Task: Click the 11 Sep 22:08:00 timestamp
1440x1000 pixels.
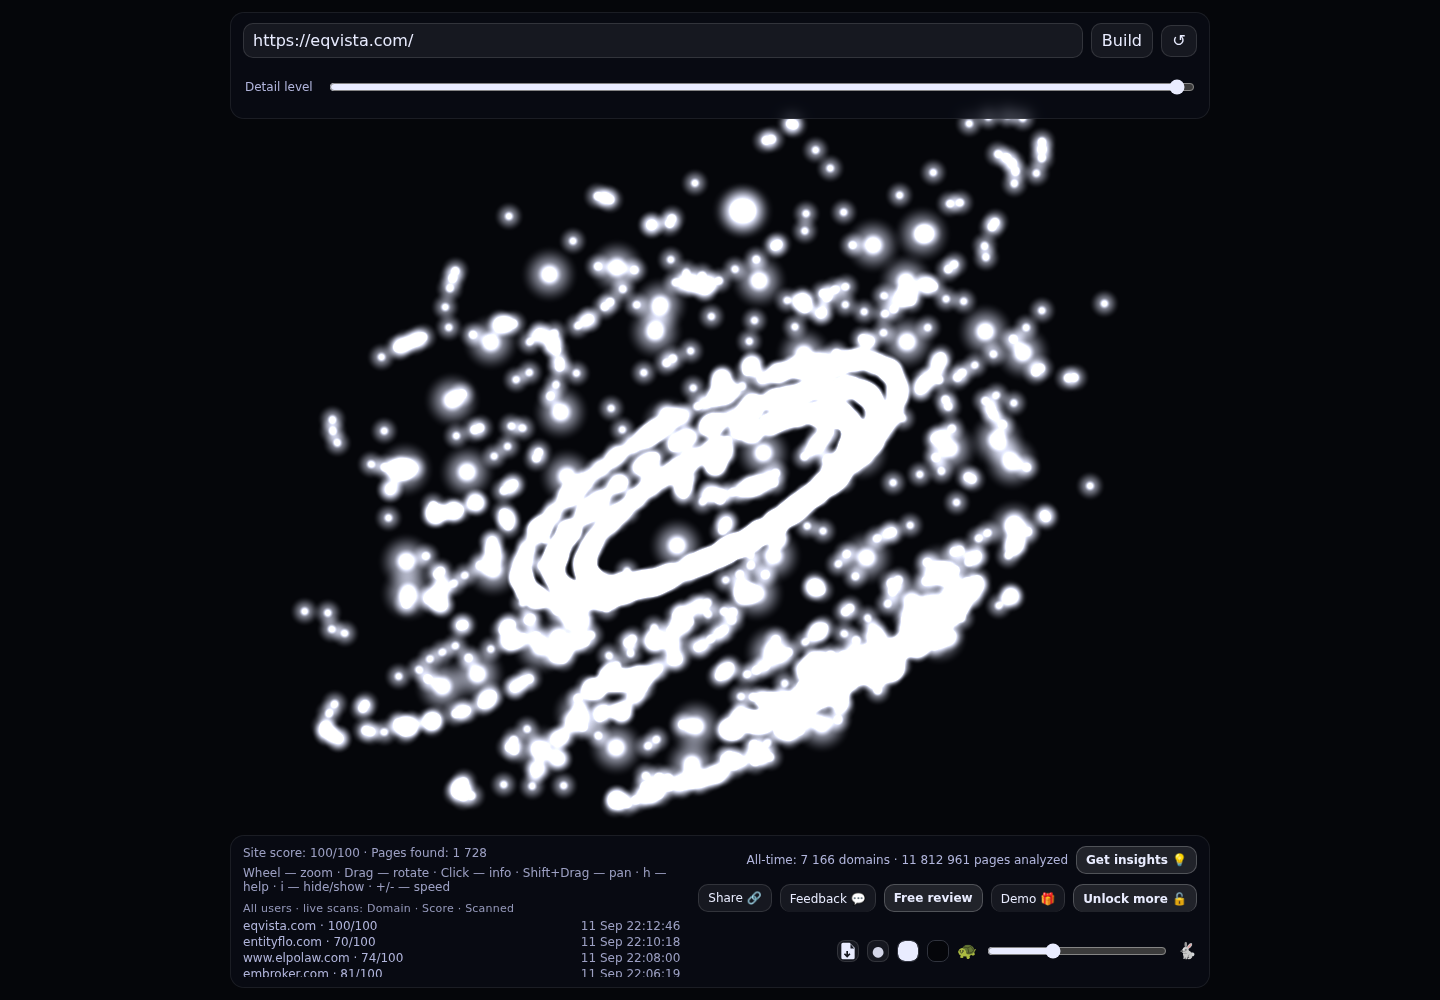Action: 630,958
